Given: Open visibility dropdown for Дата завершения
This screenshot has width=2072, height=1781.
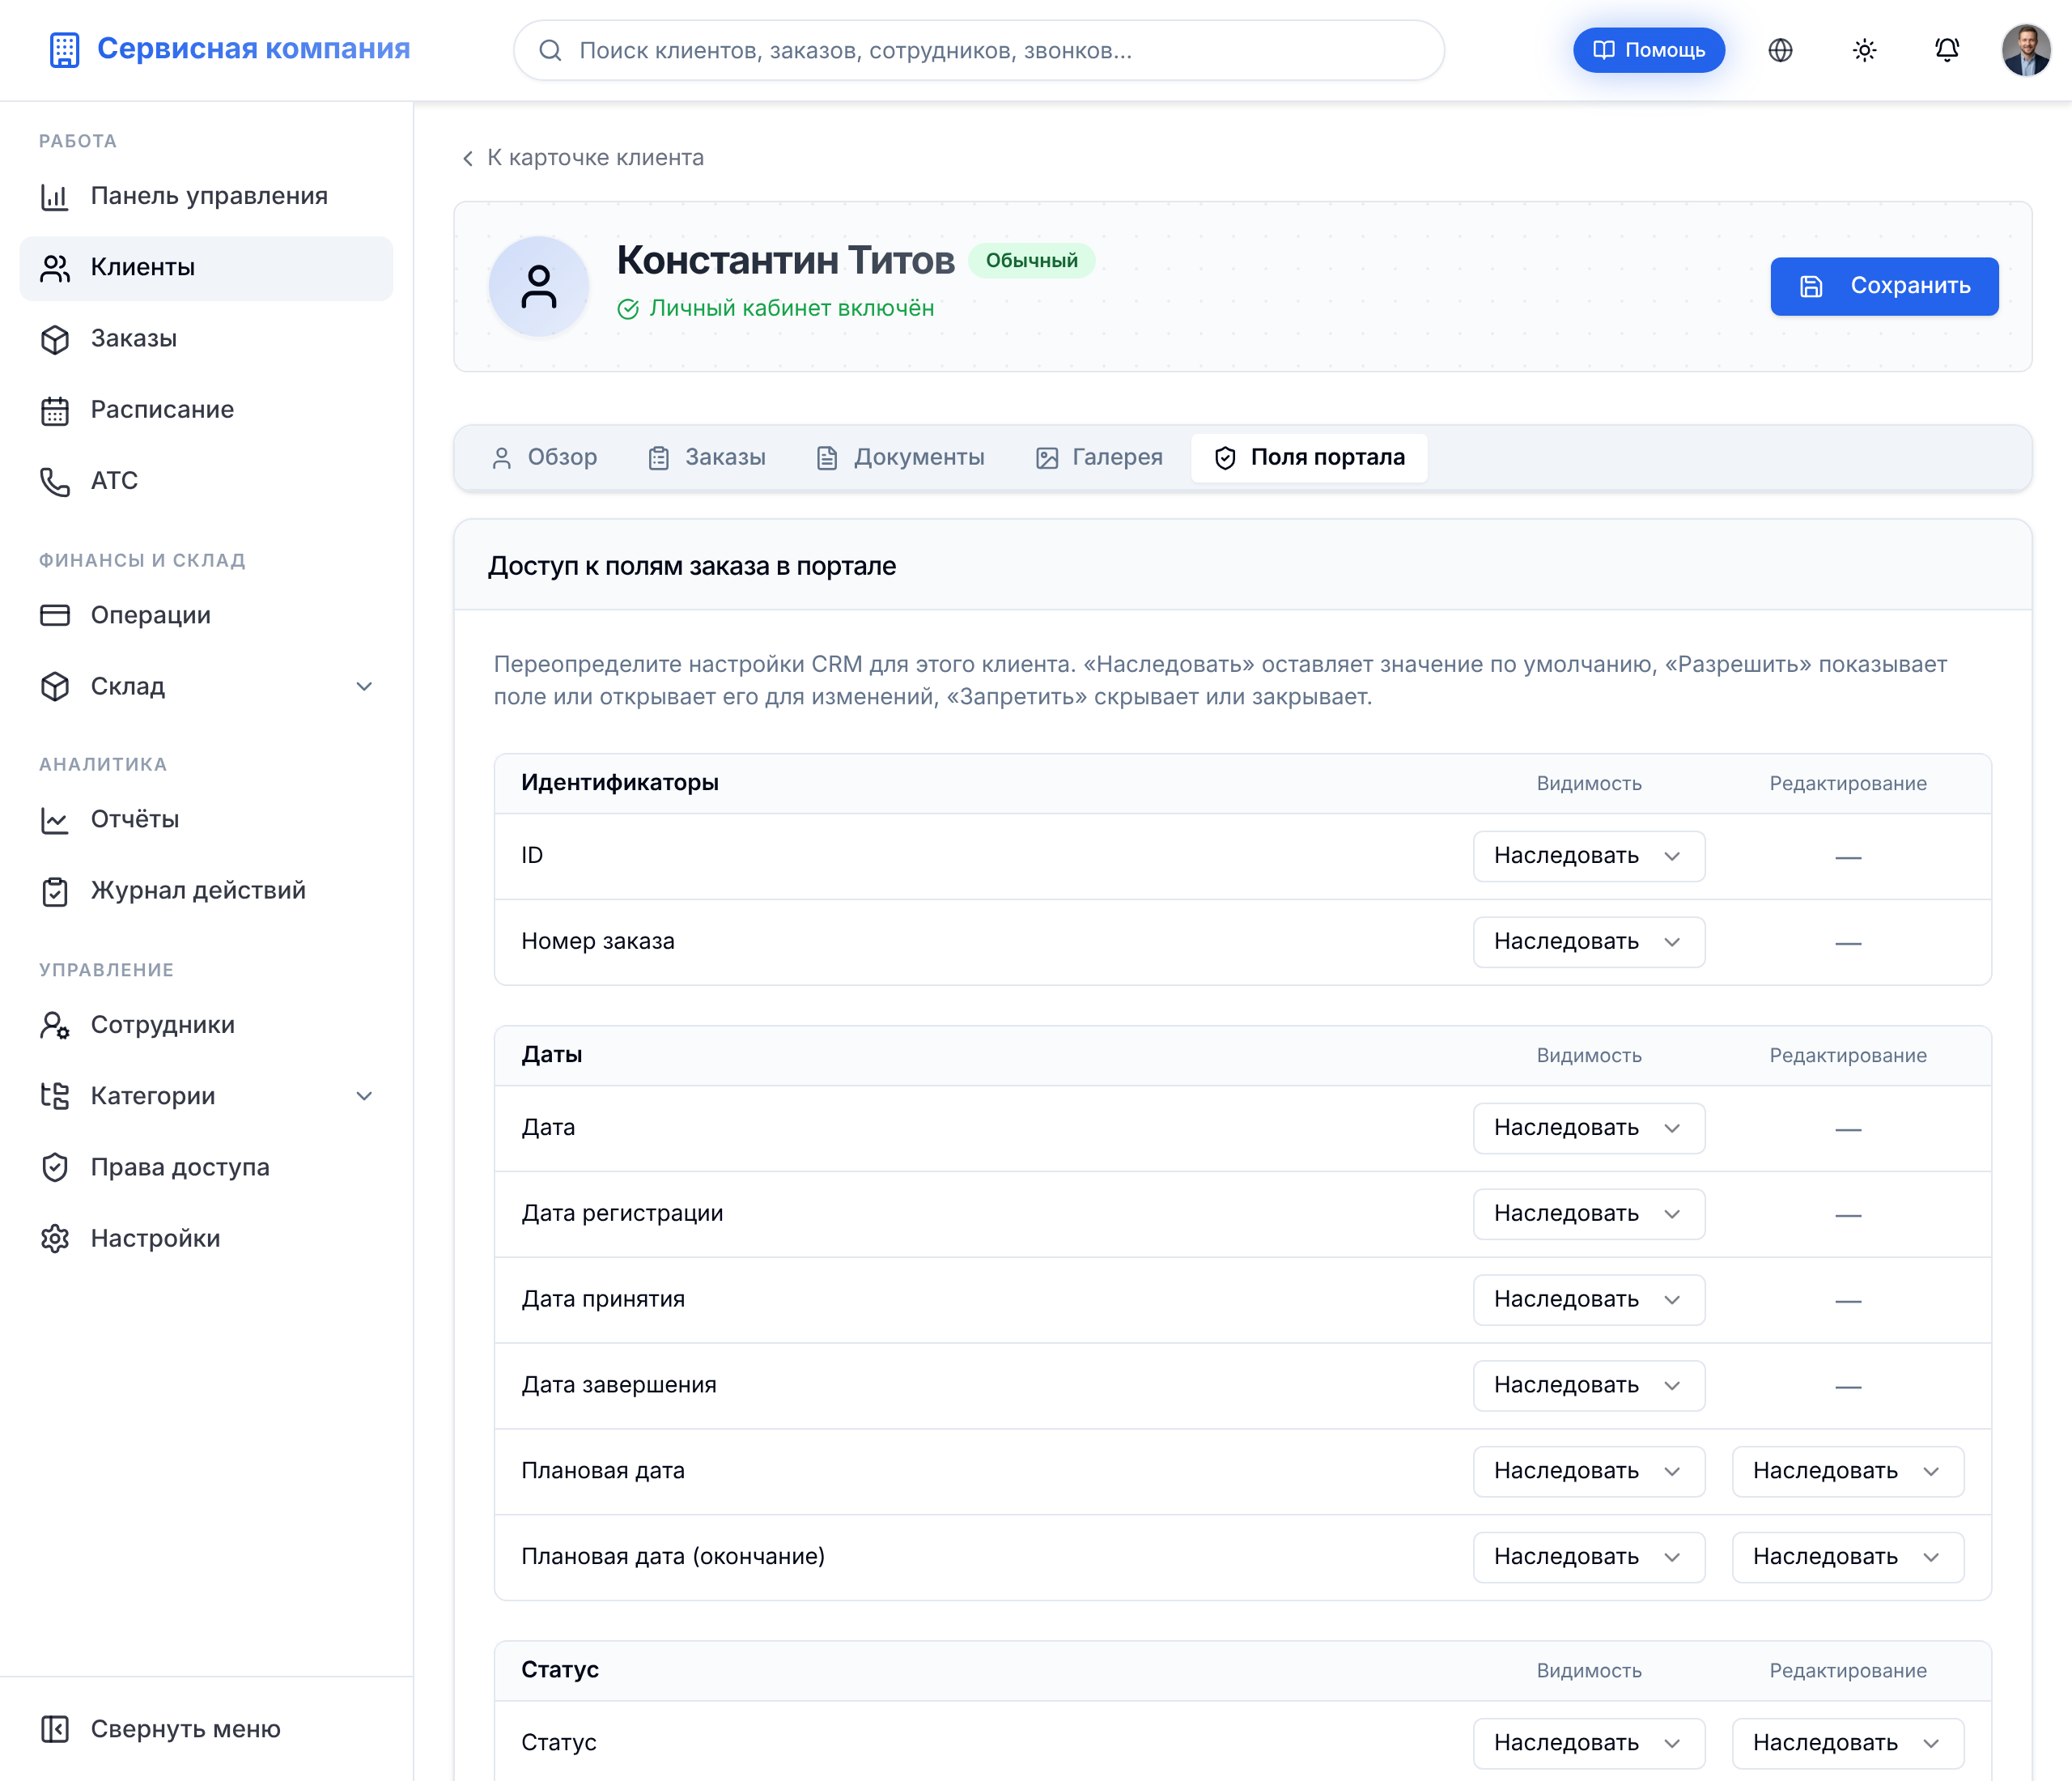Looking at the screenshot, I should click(1588, 1386).
